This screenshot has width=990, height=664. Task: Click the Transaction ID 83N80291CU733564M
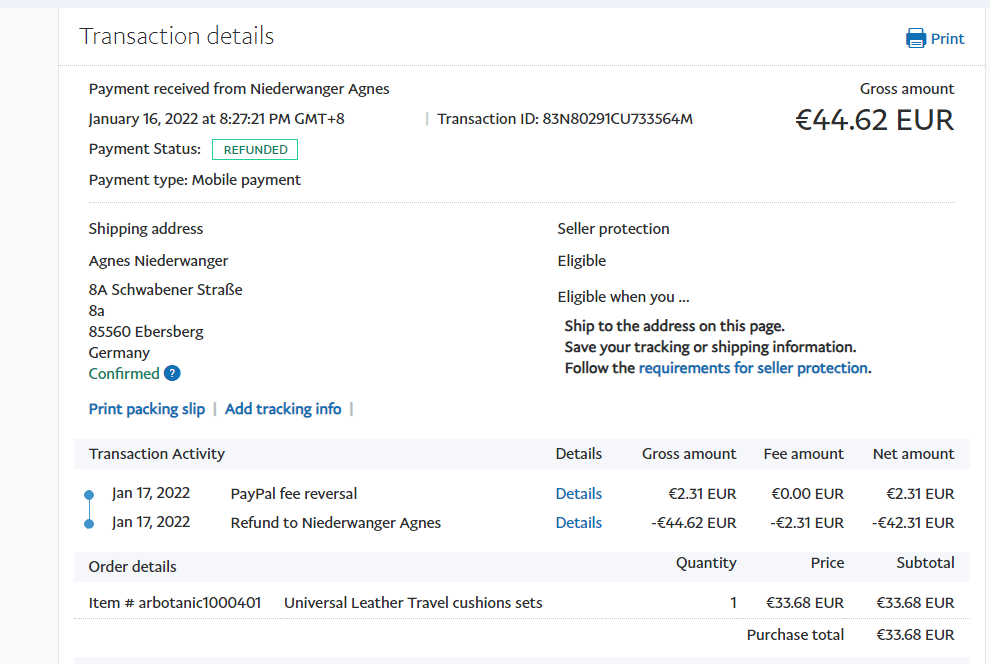[617, 119]
